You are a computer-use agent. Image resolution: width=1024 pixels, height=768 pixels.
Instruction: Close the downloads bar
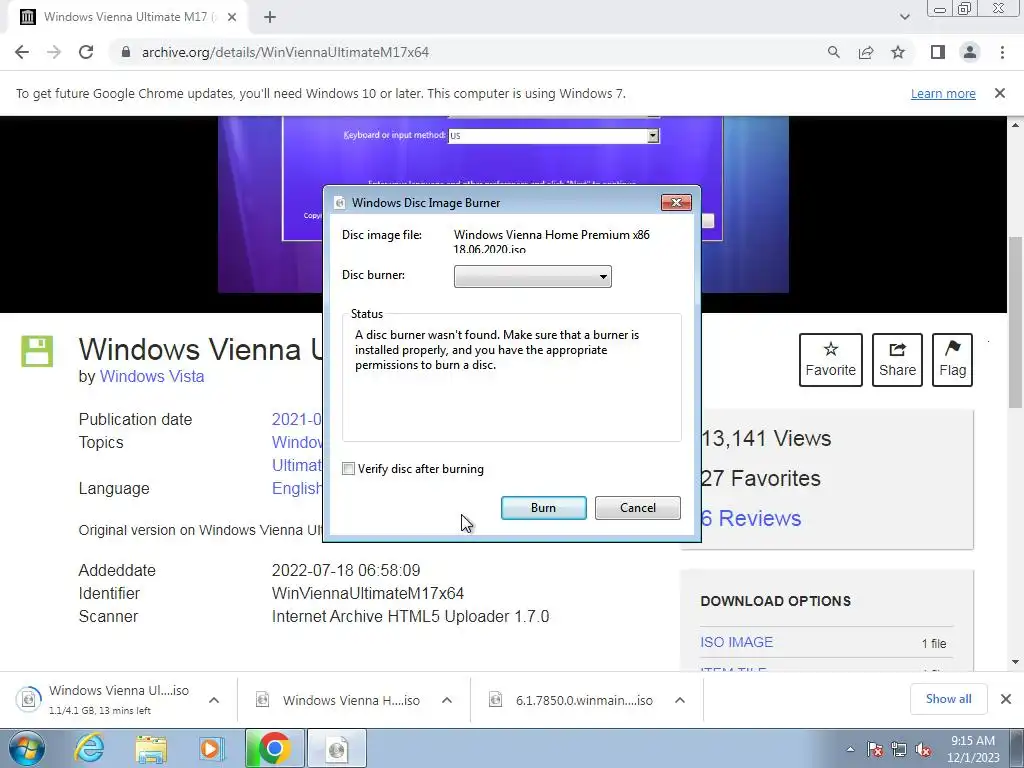(x=1006, y=699)
